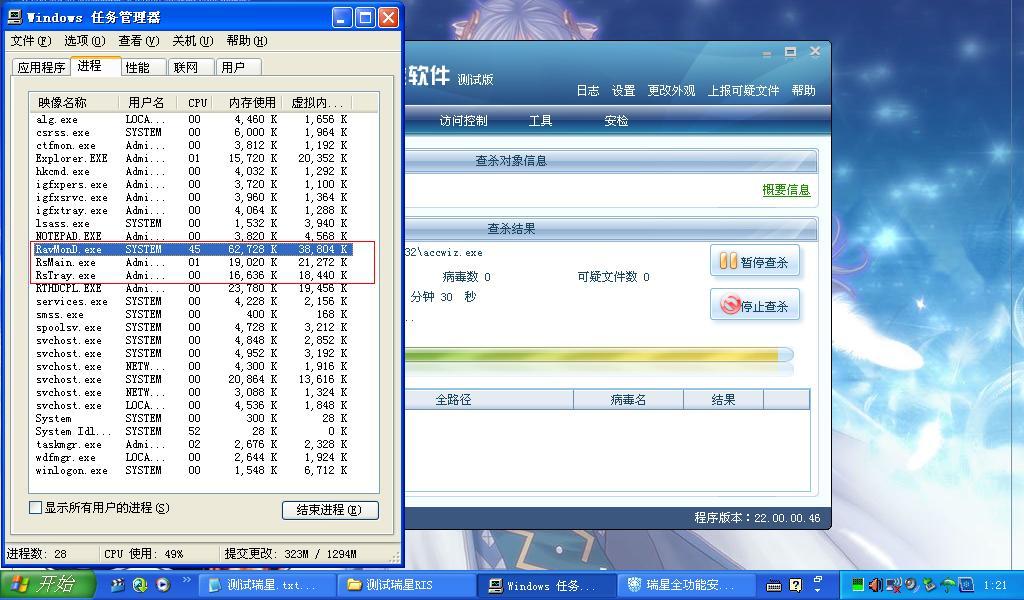
Task: Open the 选项(O) menu
Action: (84, 40)
